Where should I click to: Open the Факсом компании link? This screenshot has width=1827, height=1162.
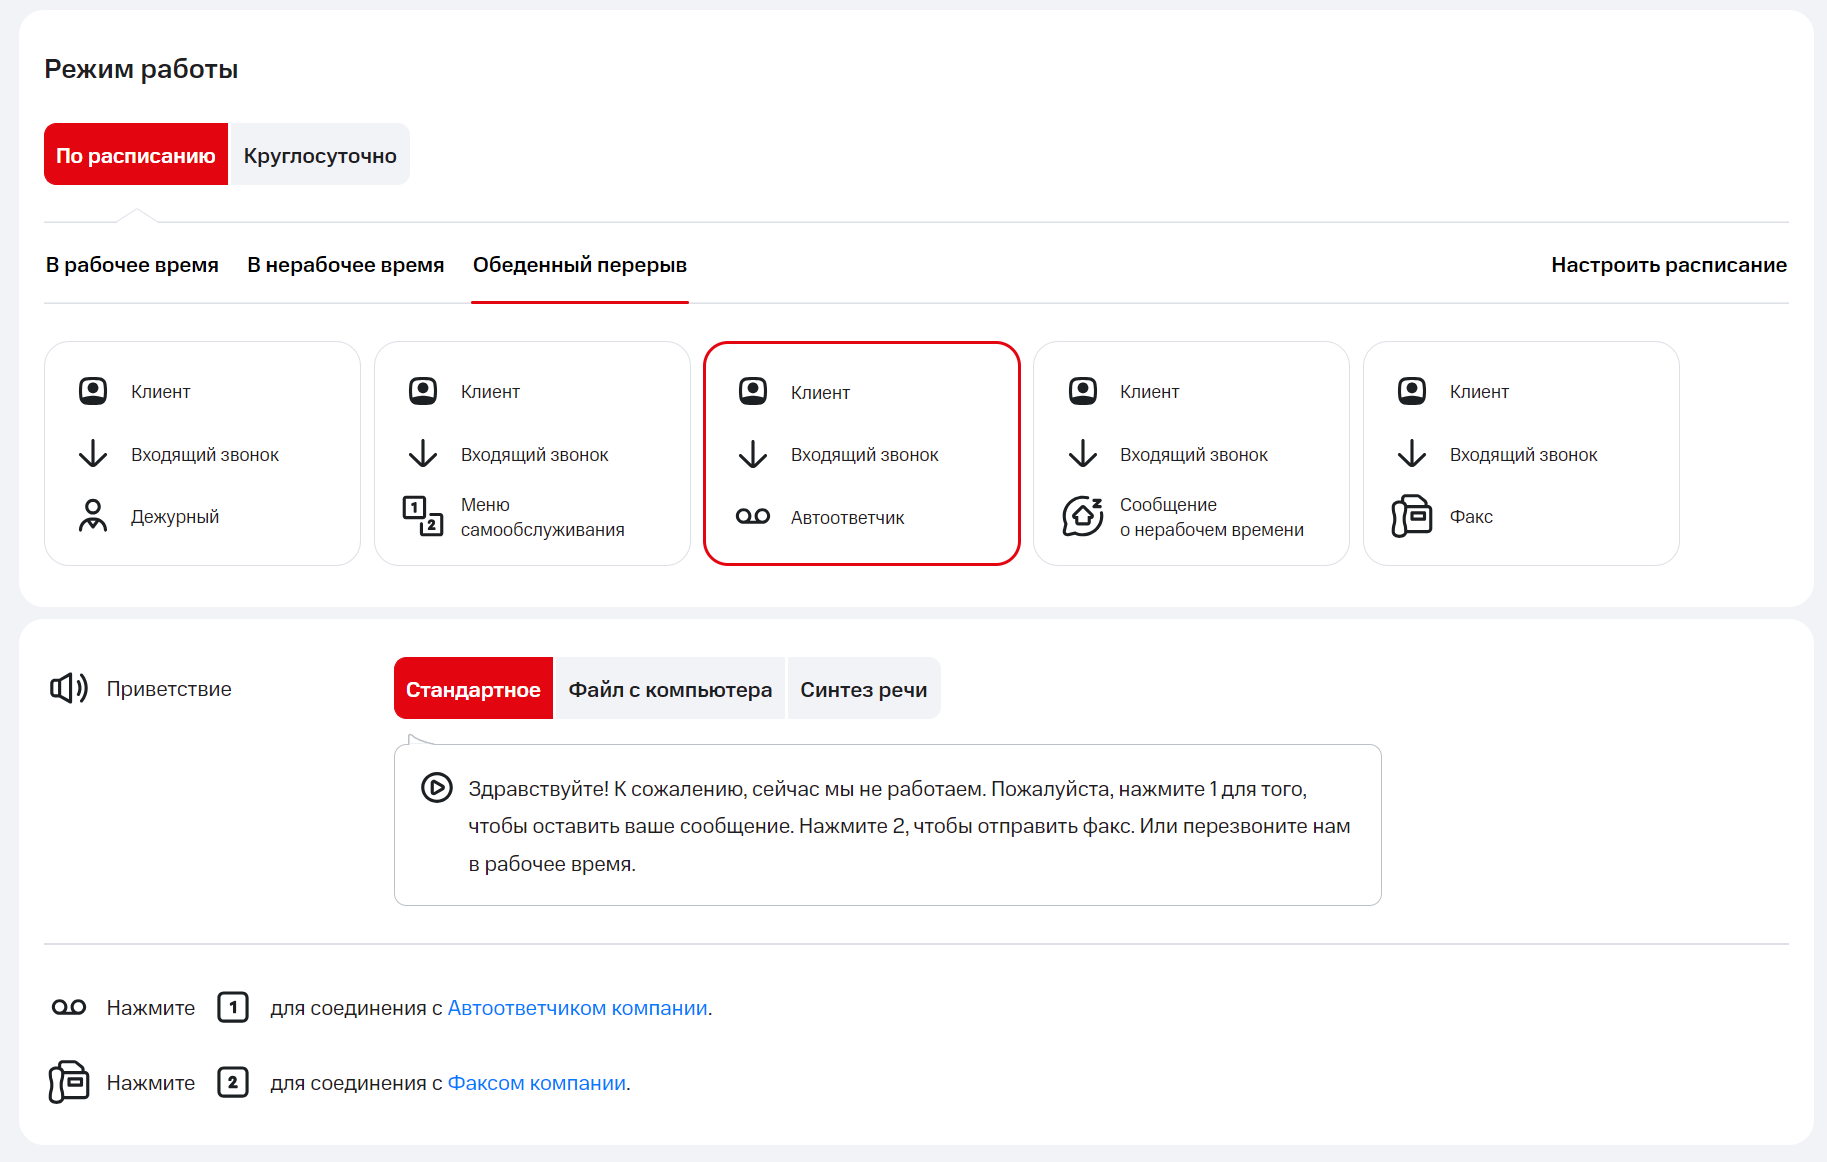[536, 1083]
